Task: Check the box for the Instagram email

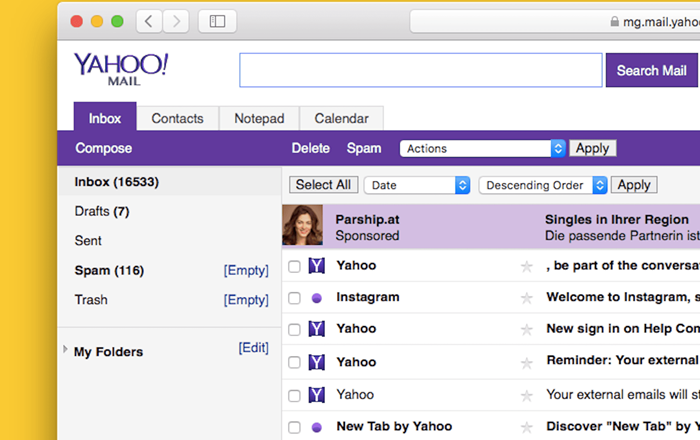Action: (294, 298)
